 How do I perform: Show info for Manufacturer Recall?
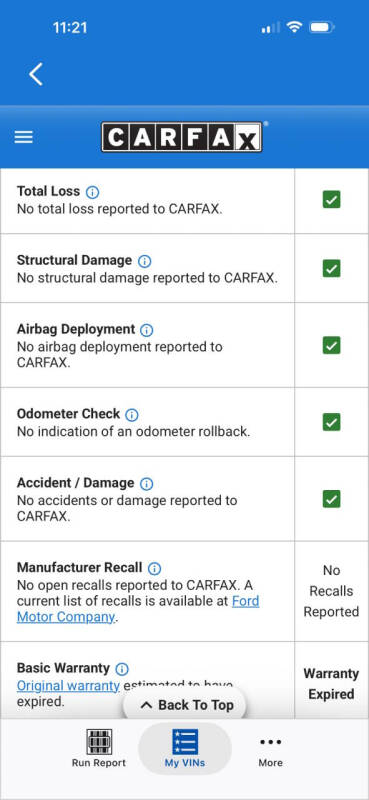(x=154, y=568)
